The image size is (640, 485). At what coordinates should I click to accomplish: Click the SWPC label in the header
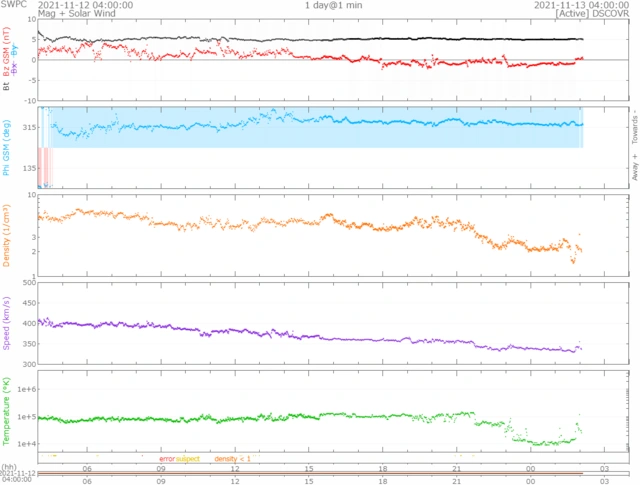click(x=13, y=5)
